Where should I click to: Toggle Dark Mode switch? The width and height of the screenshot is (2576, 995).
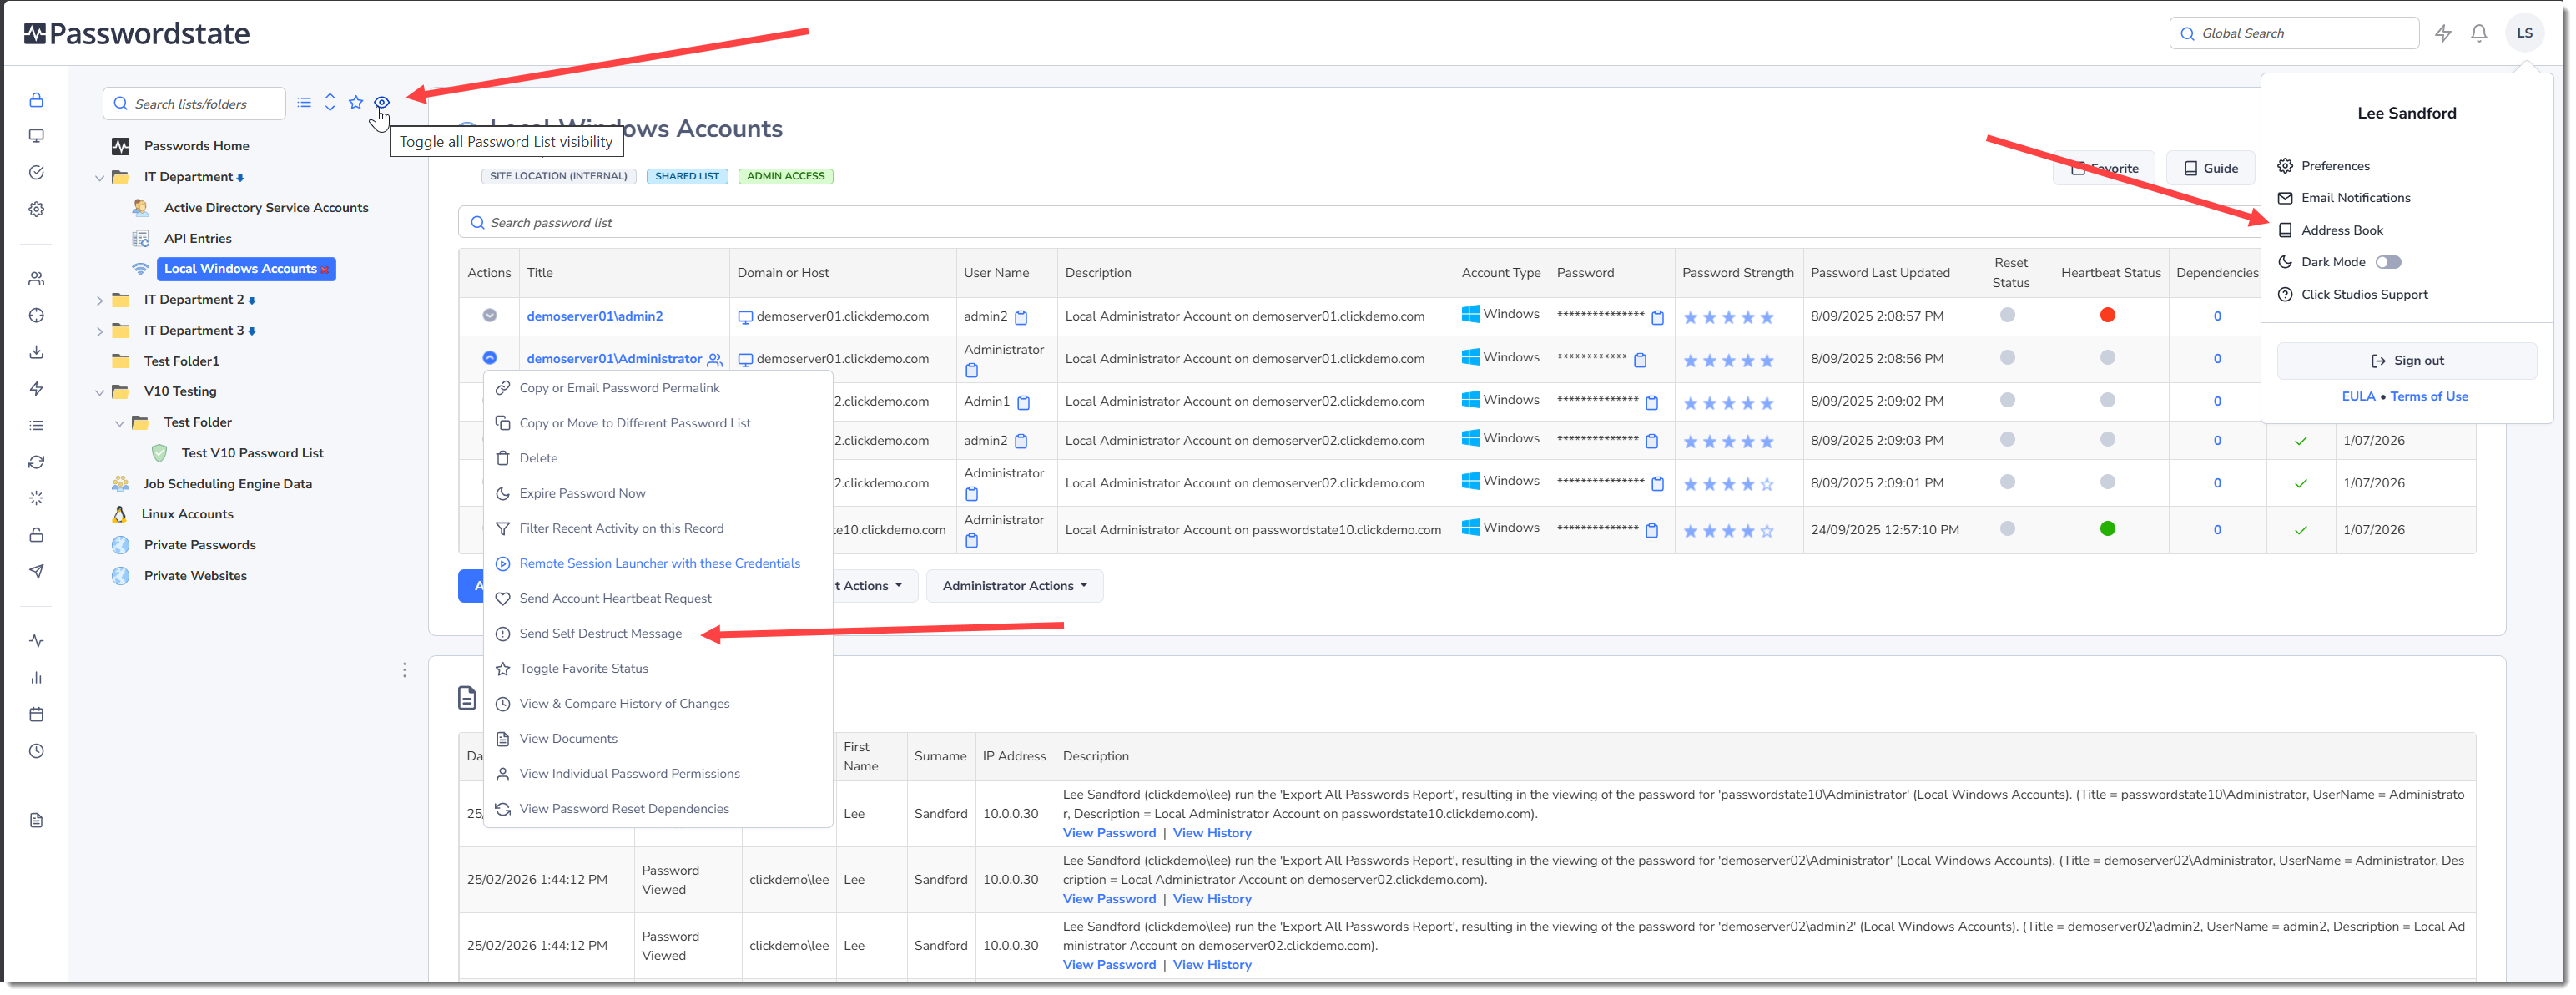click(x=2388, y=262)
